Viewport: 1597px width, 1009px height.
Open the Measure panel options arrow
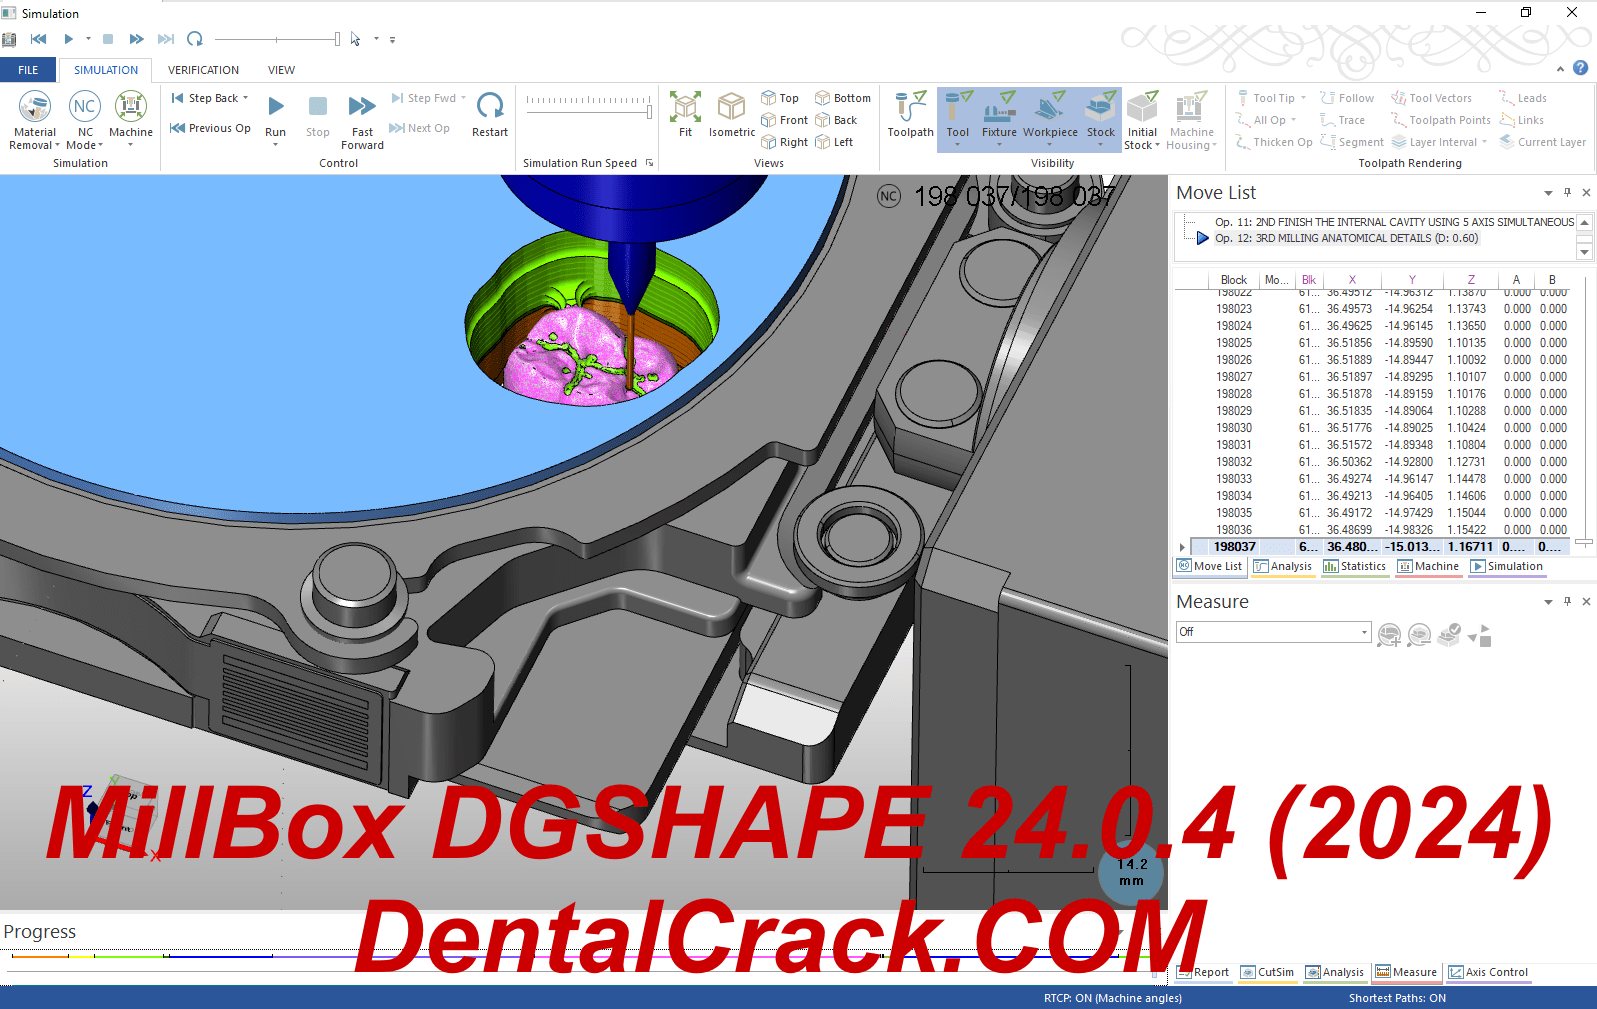point(1548,602)
